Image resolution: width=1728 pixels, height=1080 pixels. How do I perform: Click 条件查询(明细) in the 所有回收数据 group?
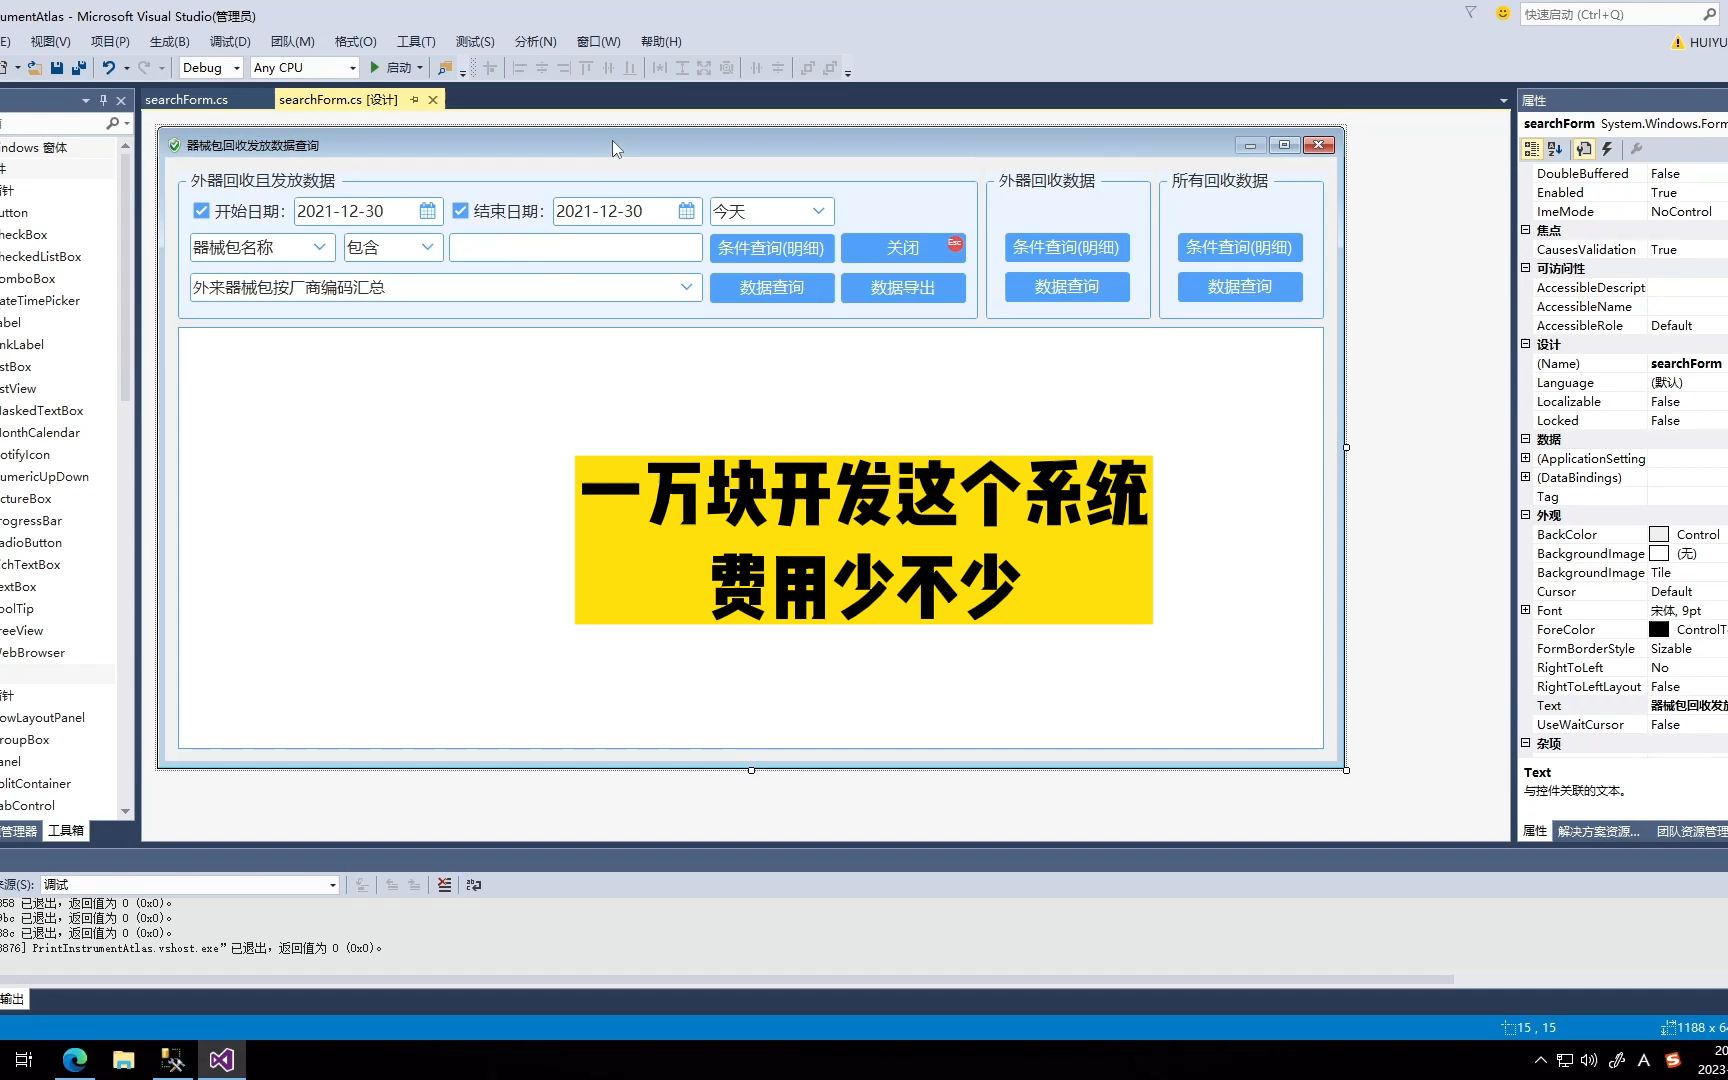1240,248
